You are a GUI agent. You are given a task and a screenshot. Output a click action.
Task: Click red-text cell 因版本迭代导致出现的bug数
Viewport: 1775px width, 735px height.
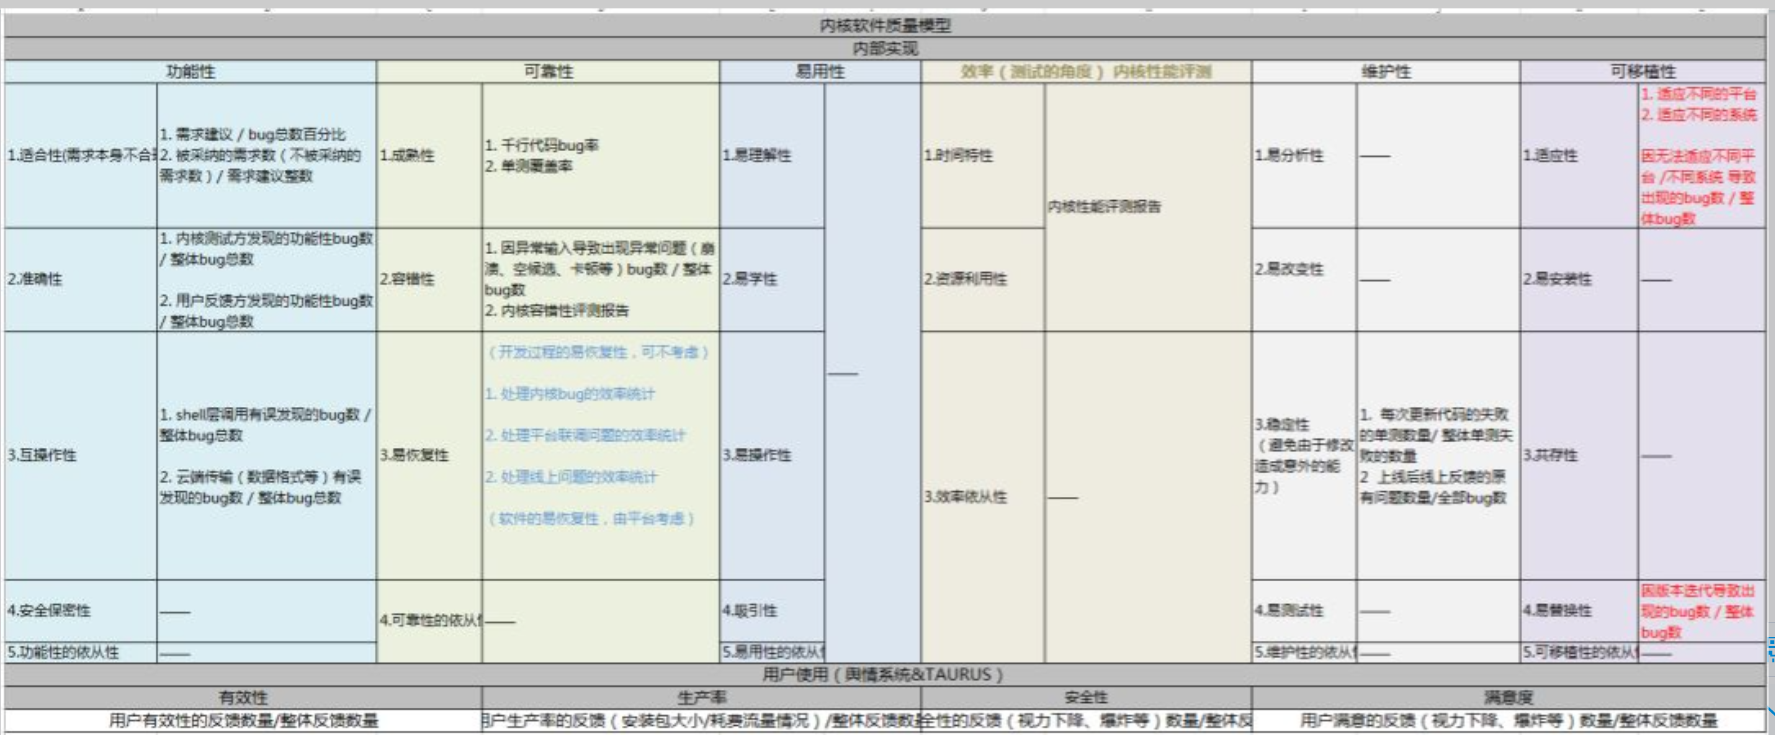1701,611
